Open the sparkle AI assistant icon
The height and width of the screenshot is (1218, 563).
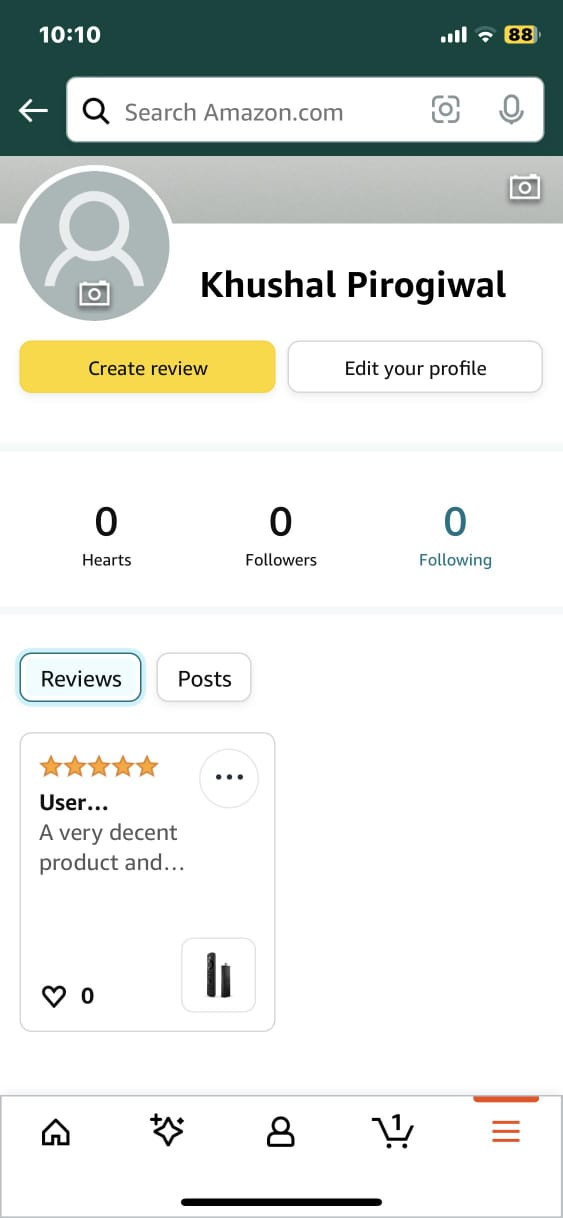pos(167,1130)
